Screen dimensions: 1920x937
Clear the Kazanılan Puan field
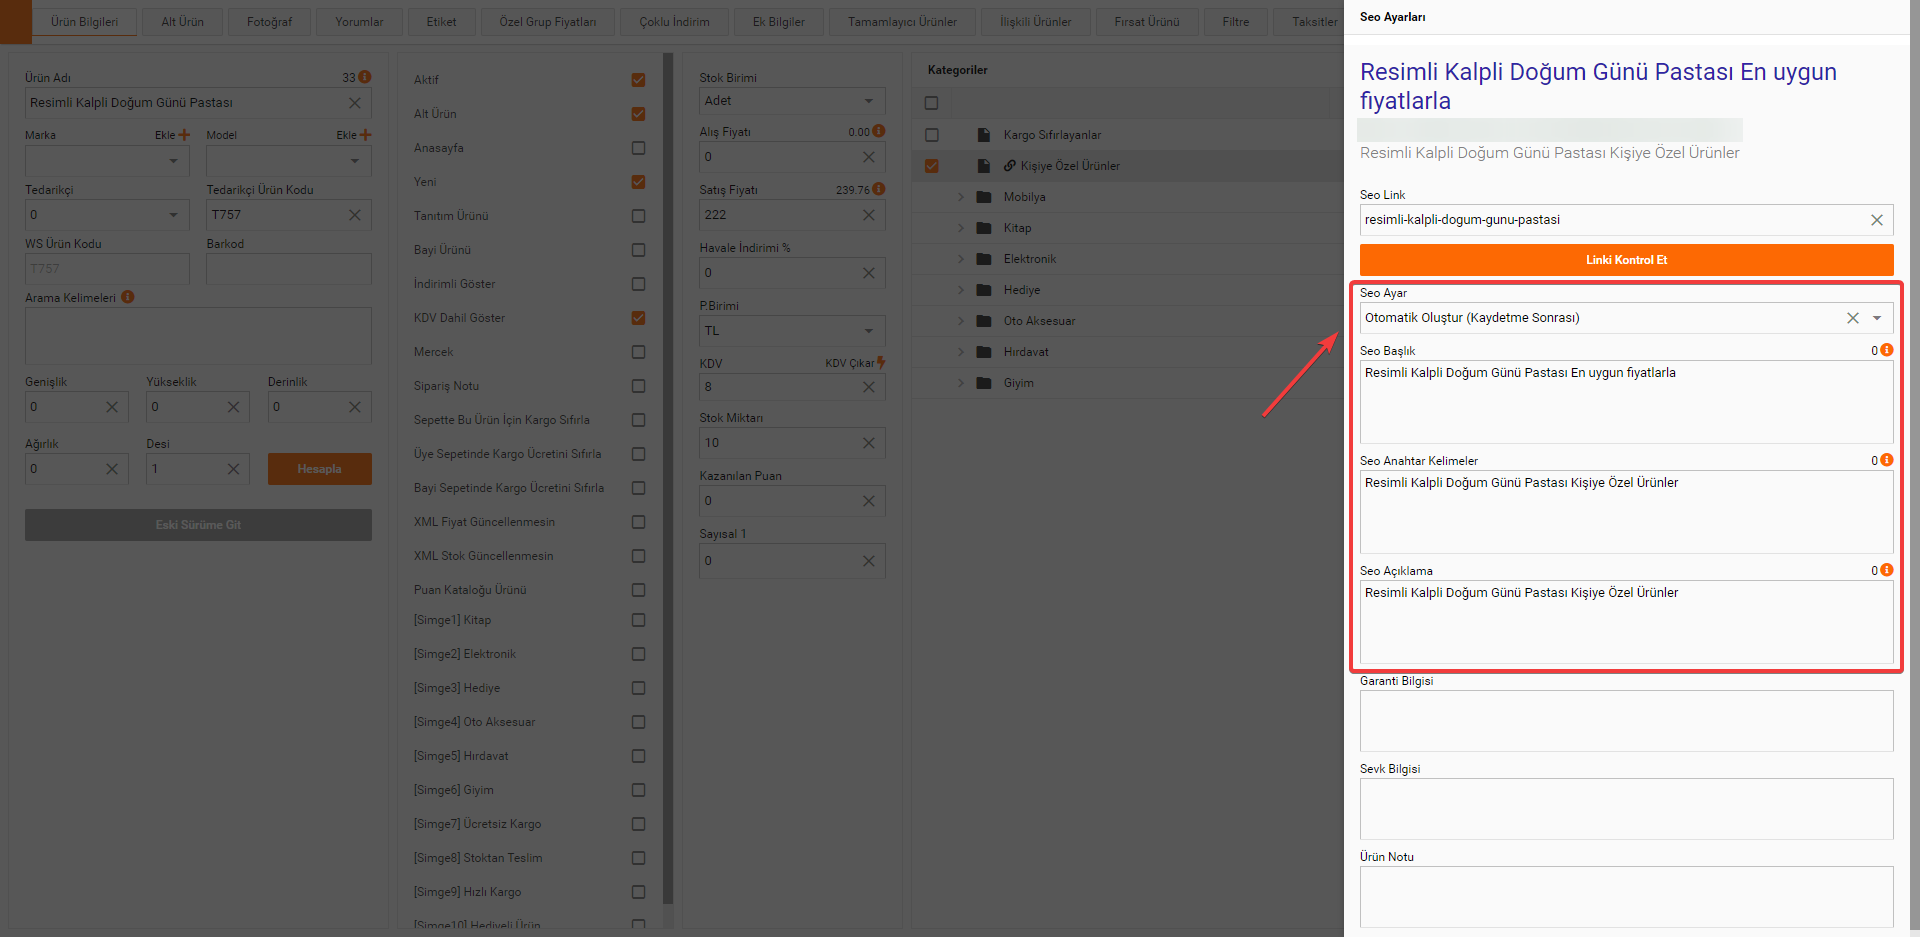coord(869,501)
